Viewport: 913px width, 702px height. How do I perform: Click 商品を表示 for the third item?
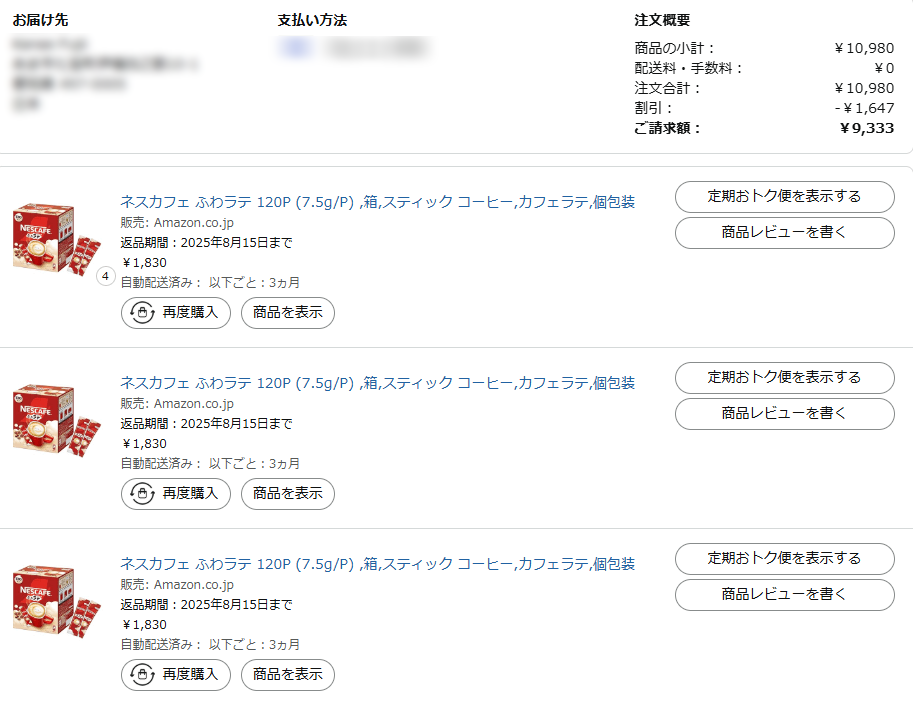pyautogui.click(x=287, y=675)
